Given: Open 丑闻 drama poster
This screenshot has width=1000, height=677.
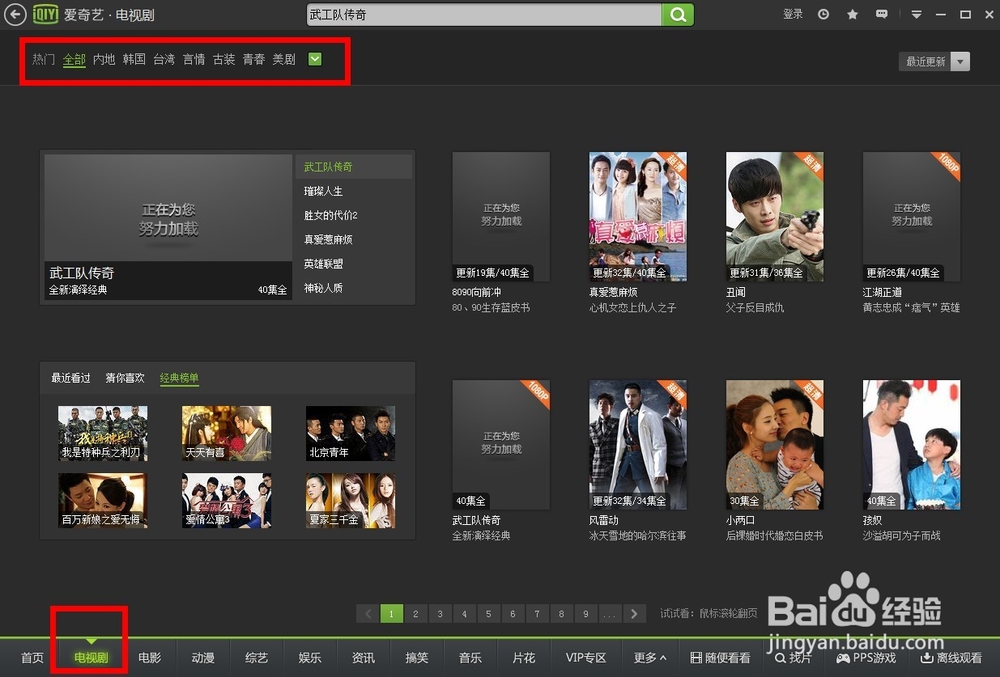Looking at the screenshot, I should (x=774, y=217).
